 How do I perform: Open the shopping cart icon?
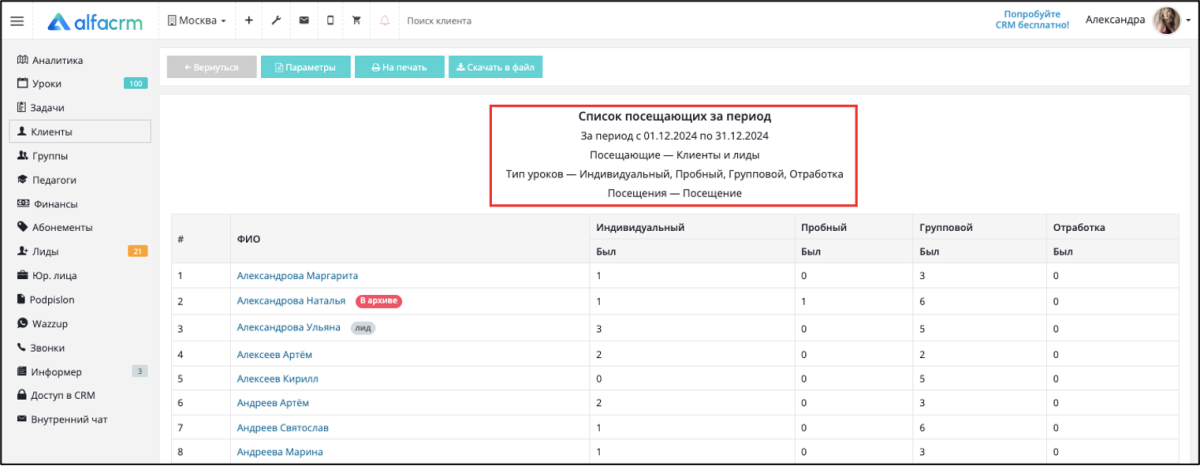click(357, 20)
